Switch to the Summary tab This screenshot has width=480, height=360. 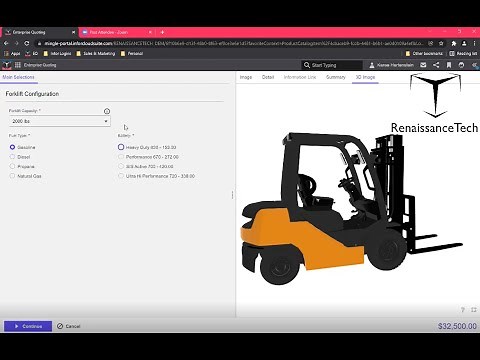point(335,77)
